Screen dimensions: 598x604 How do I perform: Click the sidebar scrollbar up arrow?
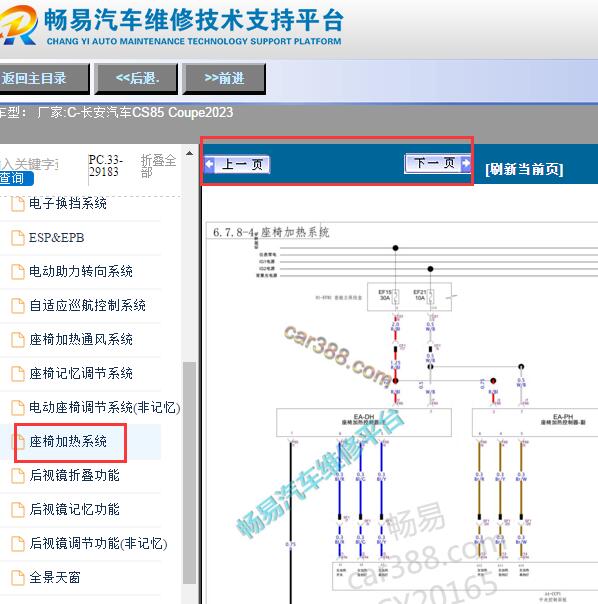coord(189,153)
